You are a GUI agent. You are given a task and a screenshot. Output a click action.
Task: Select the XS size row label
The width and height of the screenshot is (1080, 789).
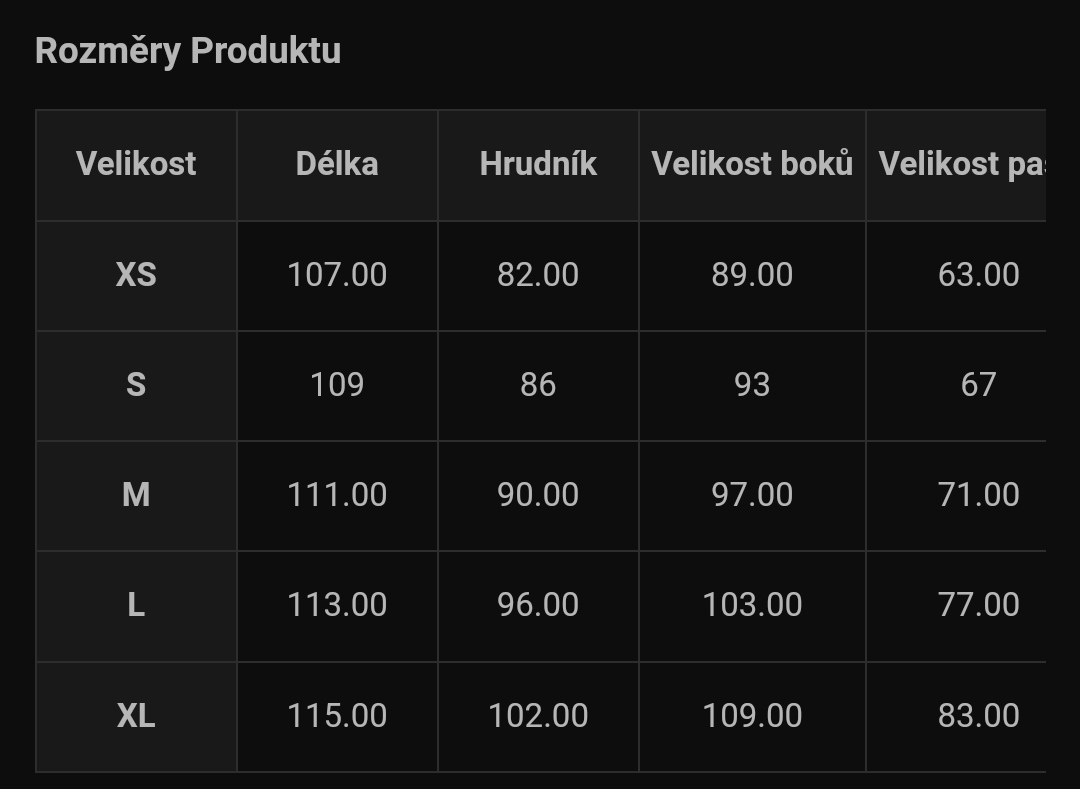coord(136,275)
